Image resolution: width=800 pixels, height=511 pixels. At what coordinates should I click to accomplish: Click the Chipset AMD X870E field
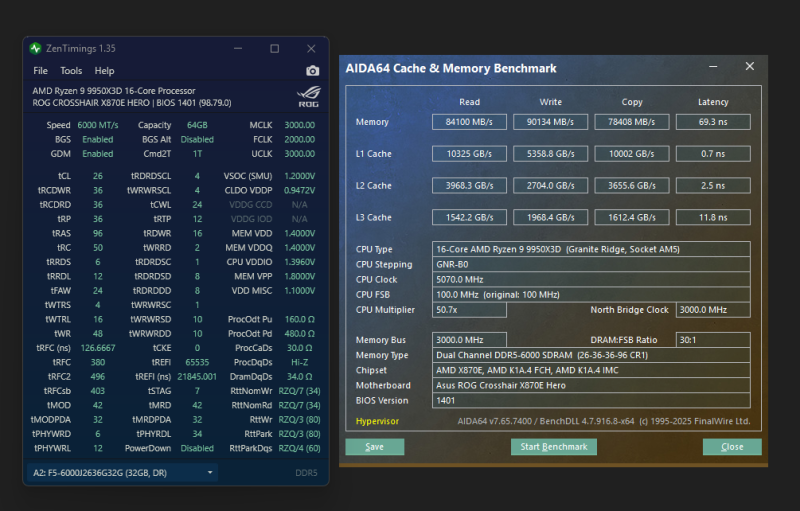[591, 370]
